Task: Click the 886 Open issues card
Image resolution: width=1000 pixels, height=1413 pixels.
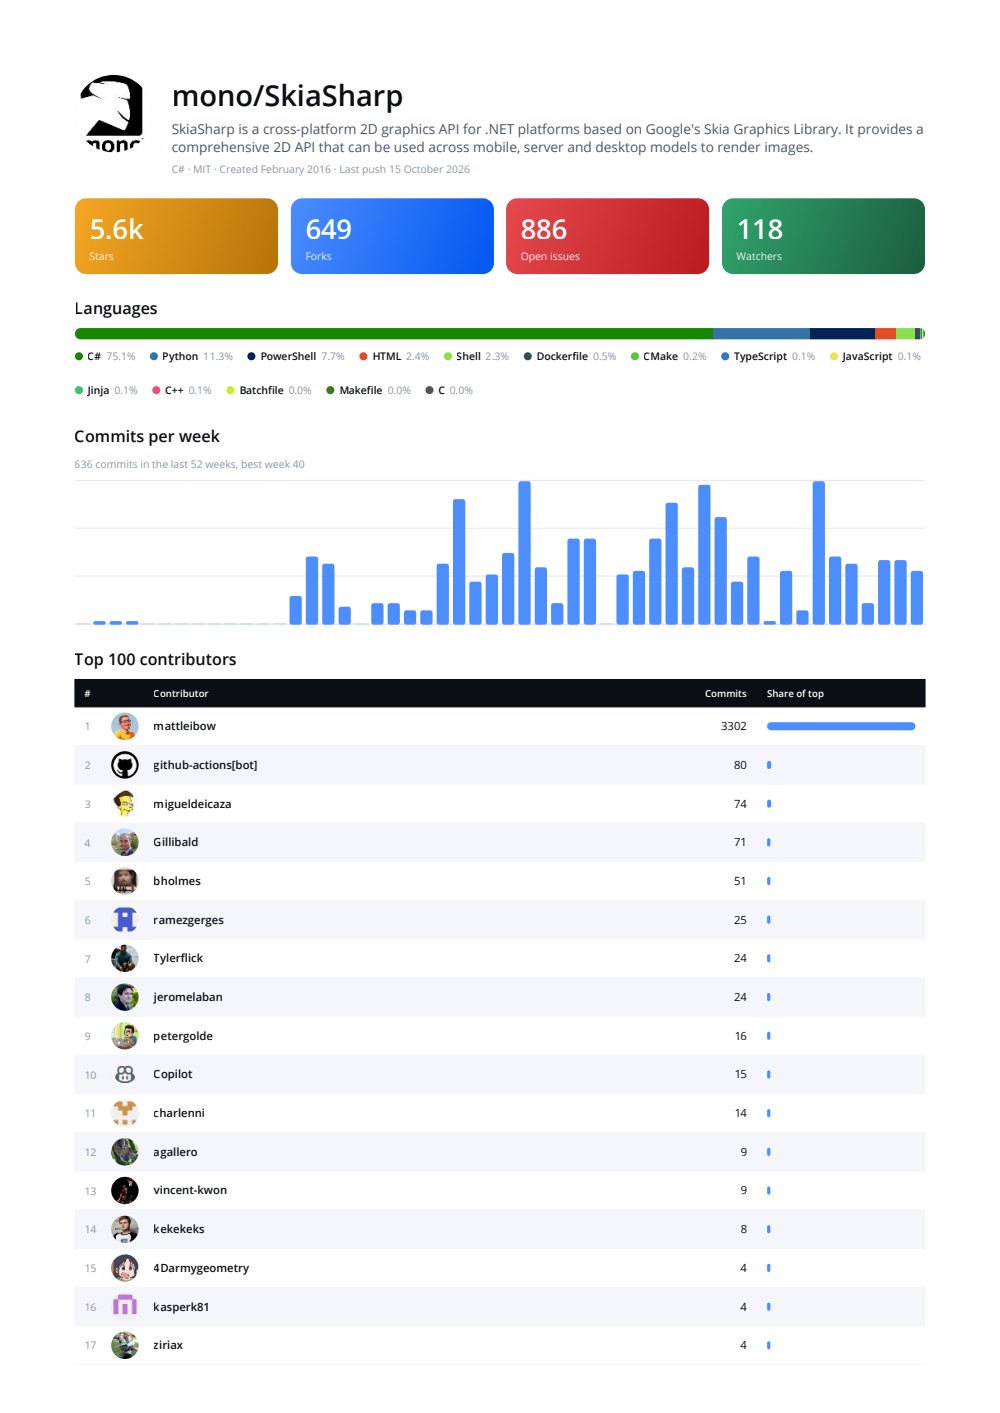Action: point(607,236)
